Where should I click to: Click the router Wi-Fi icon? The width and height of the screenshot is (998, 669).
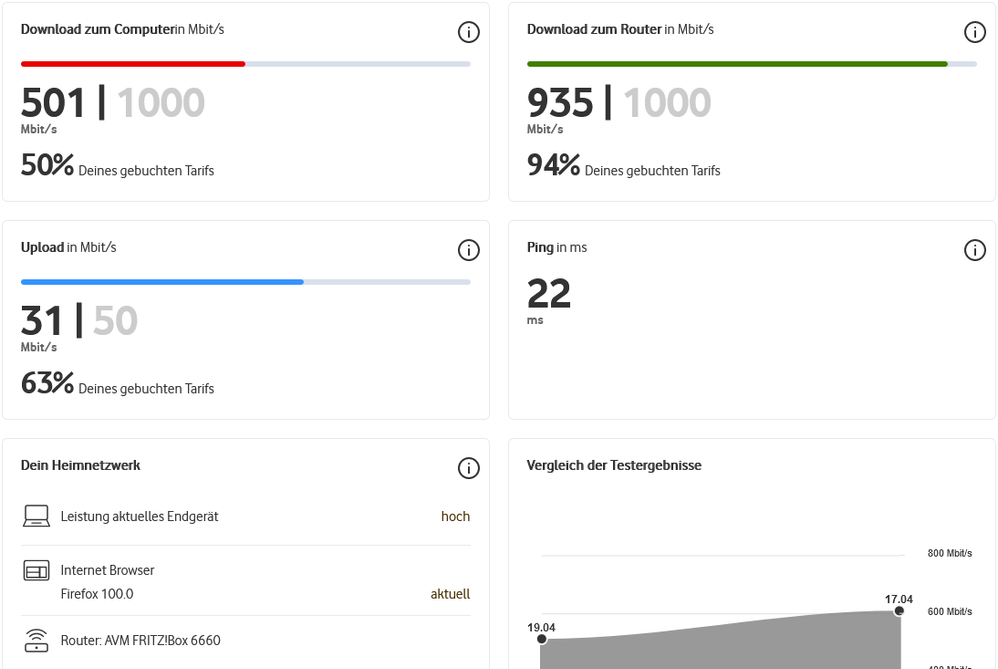(36, 640)
